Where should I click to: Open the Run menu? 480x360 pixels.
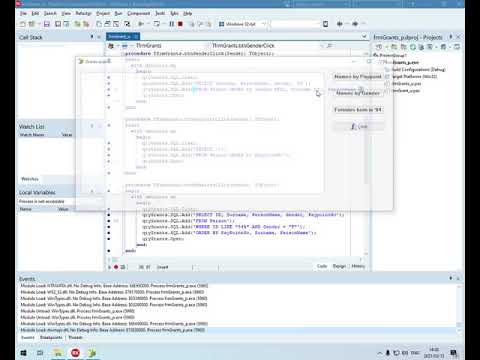(x=118, y=13)
